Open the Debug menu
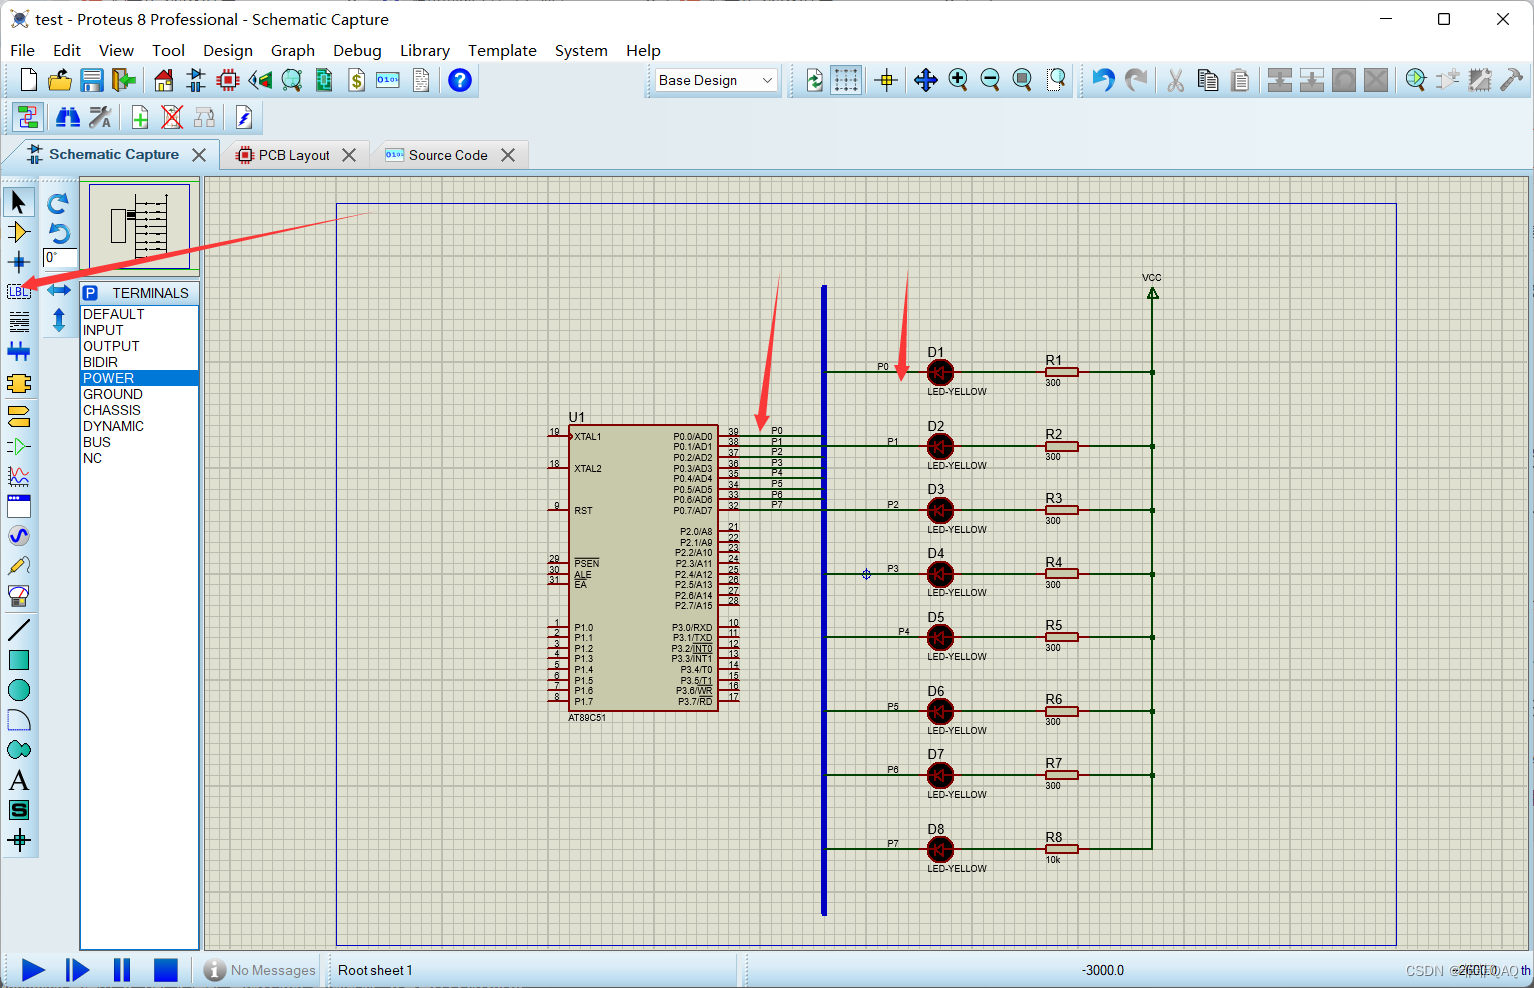Screen dimensions: 1534x988 pos(357,50)
